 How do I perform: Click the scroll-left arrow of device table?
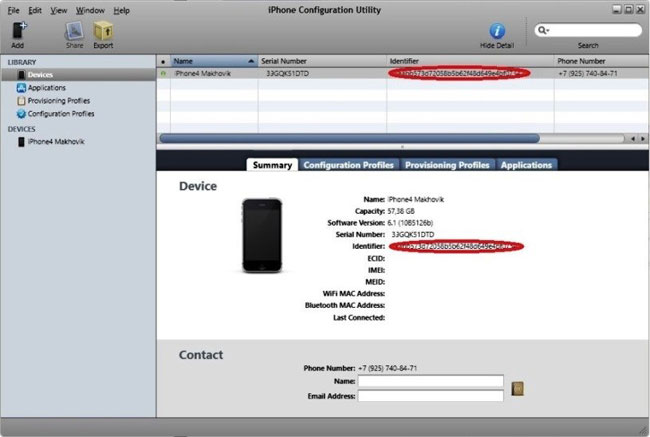pyautogui.click(x=633, y=138)
